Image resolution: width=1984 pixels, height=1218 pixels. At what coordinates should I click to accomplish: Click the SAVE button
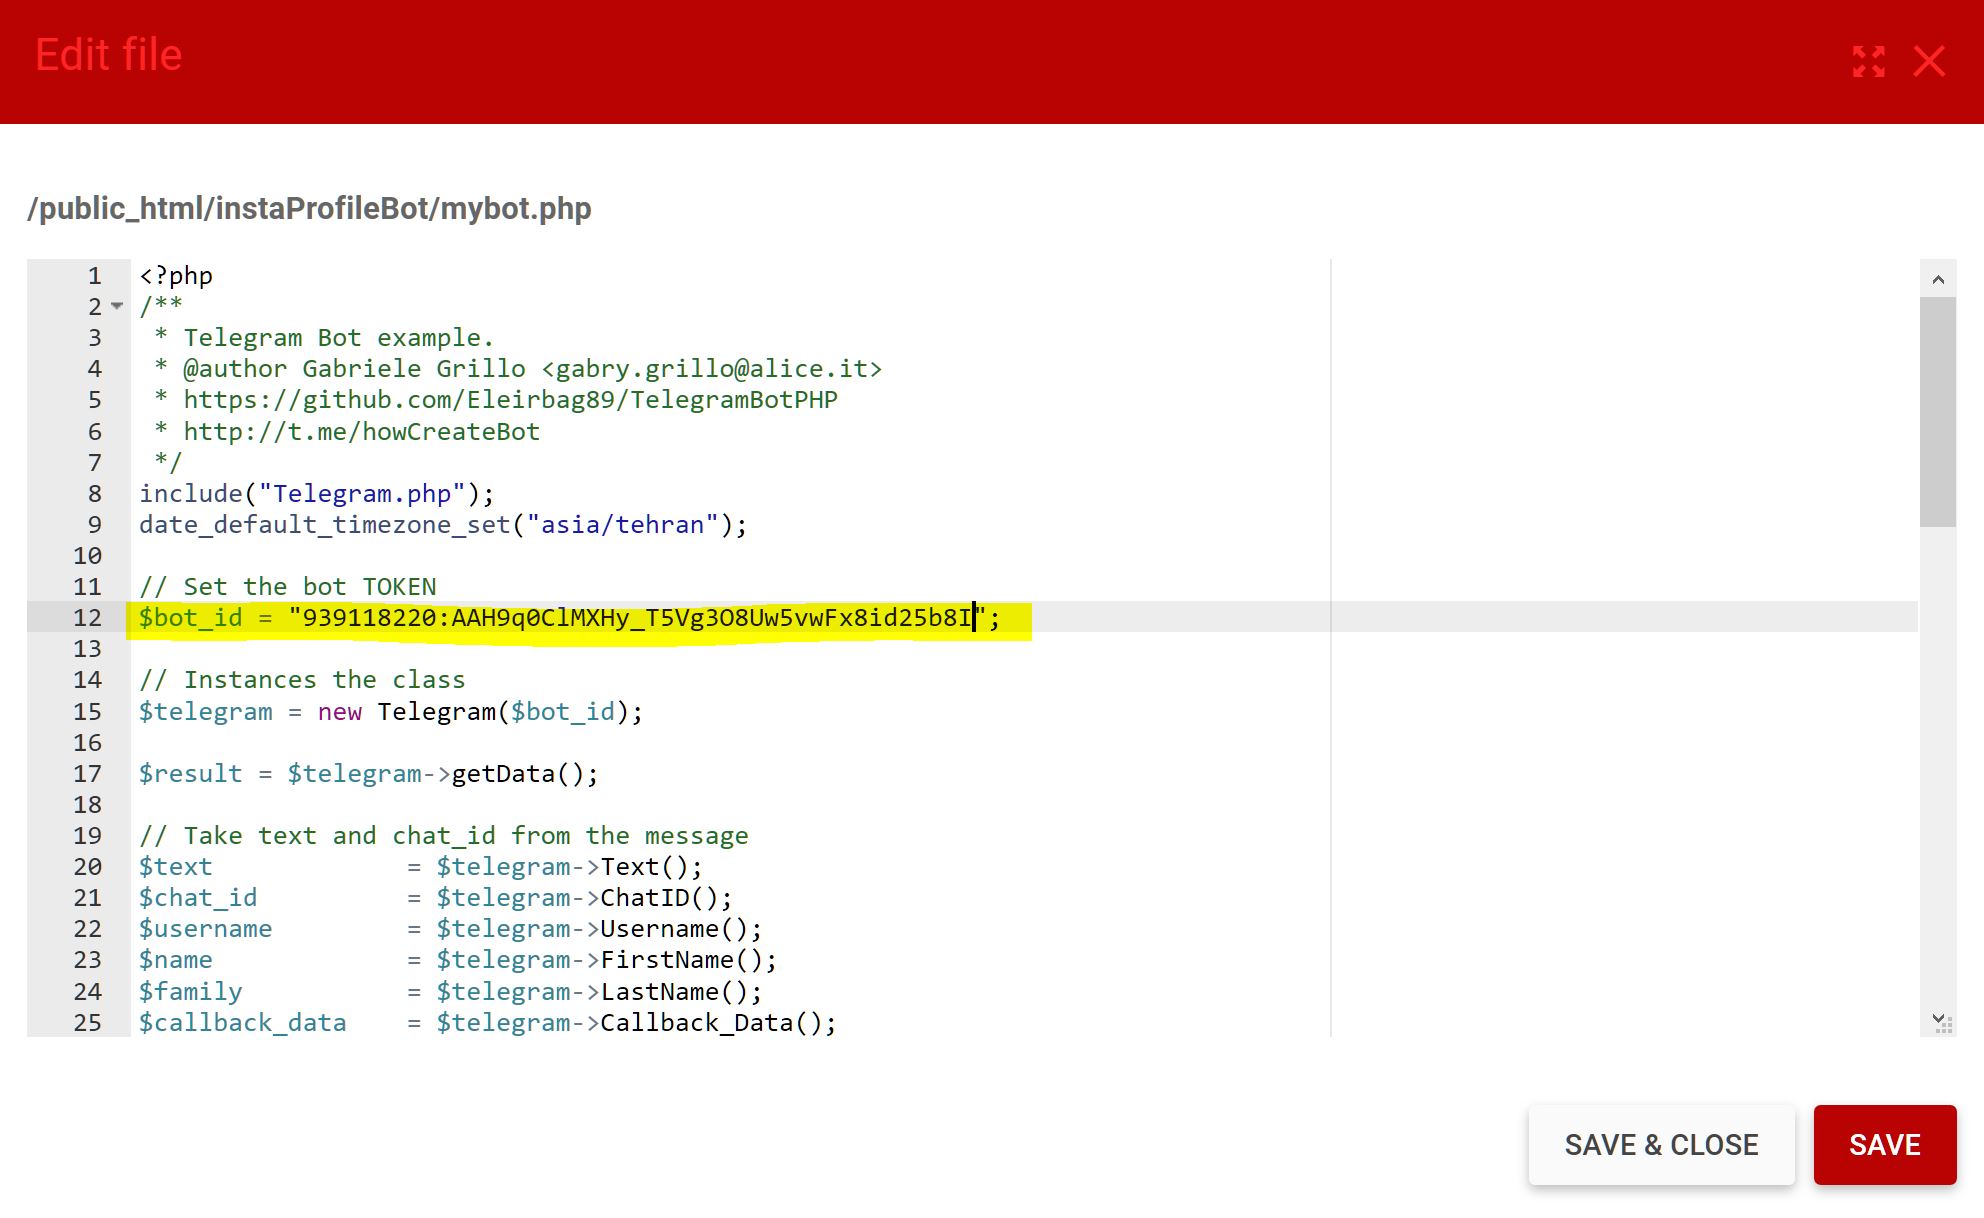point(1884,1144)
